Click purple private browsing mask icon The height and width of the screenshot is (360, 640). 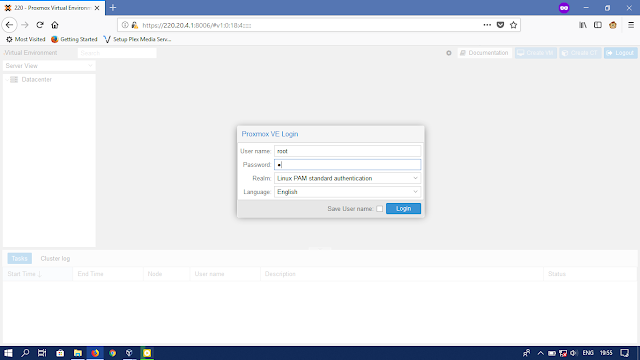(564, 8)
